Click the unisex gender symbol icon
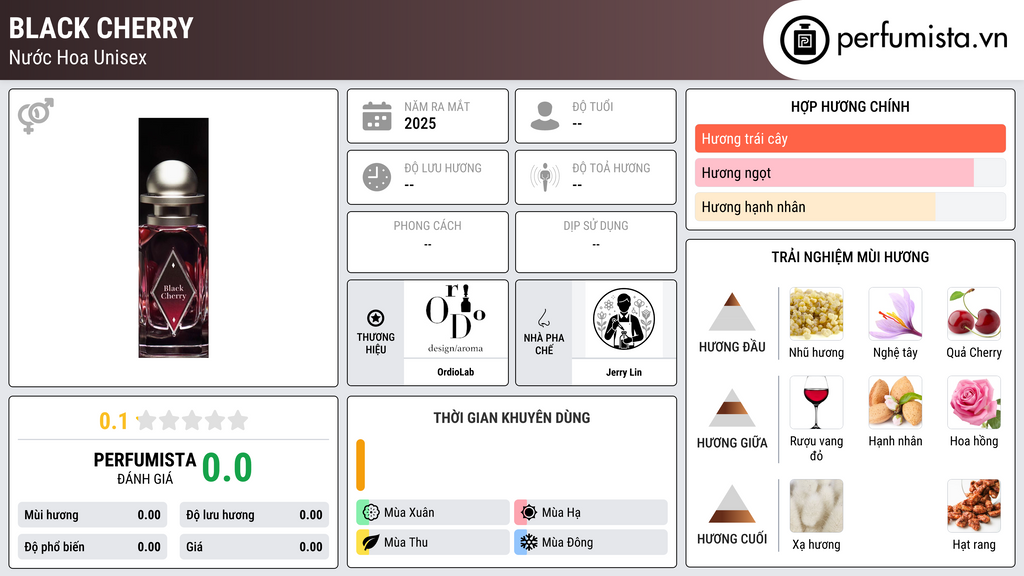 coord(36,116)
